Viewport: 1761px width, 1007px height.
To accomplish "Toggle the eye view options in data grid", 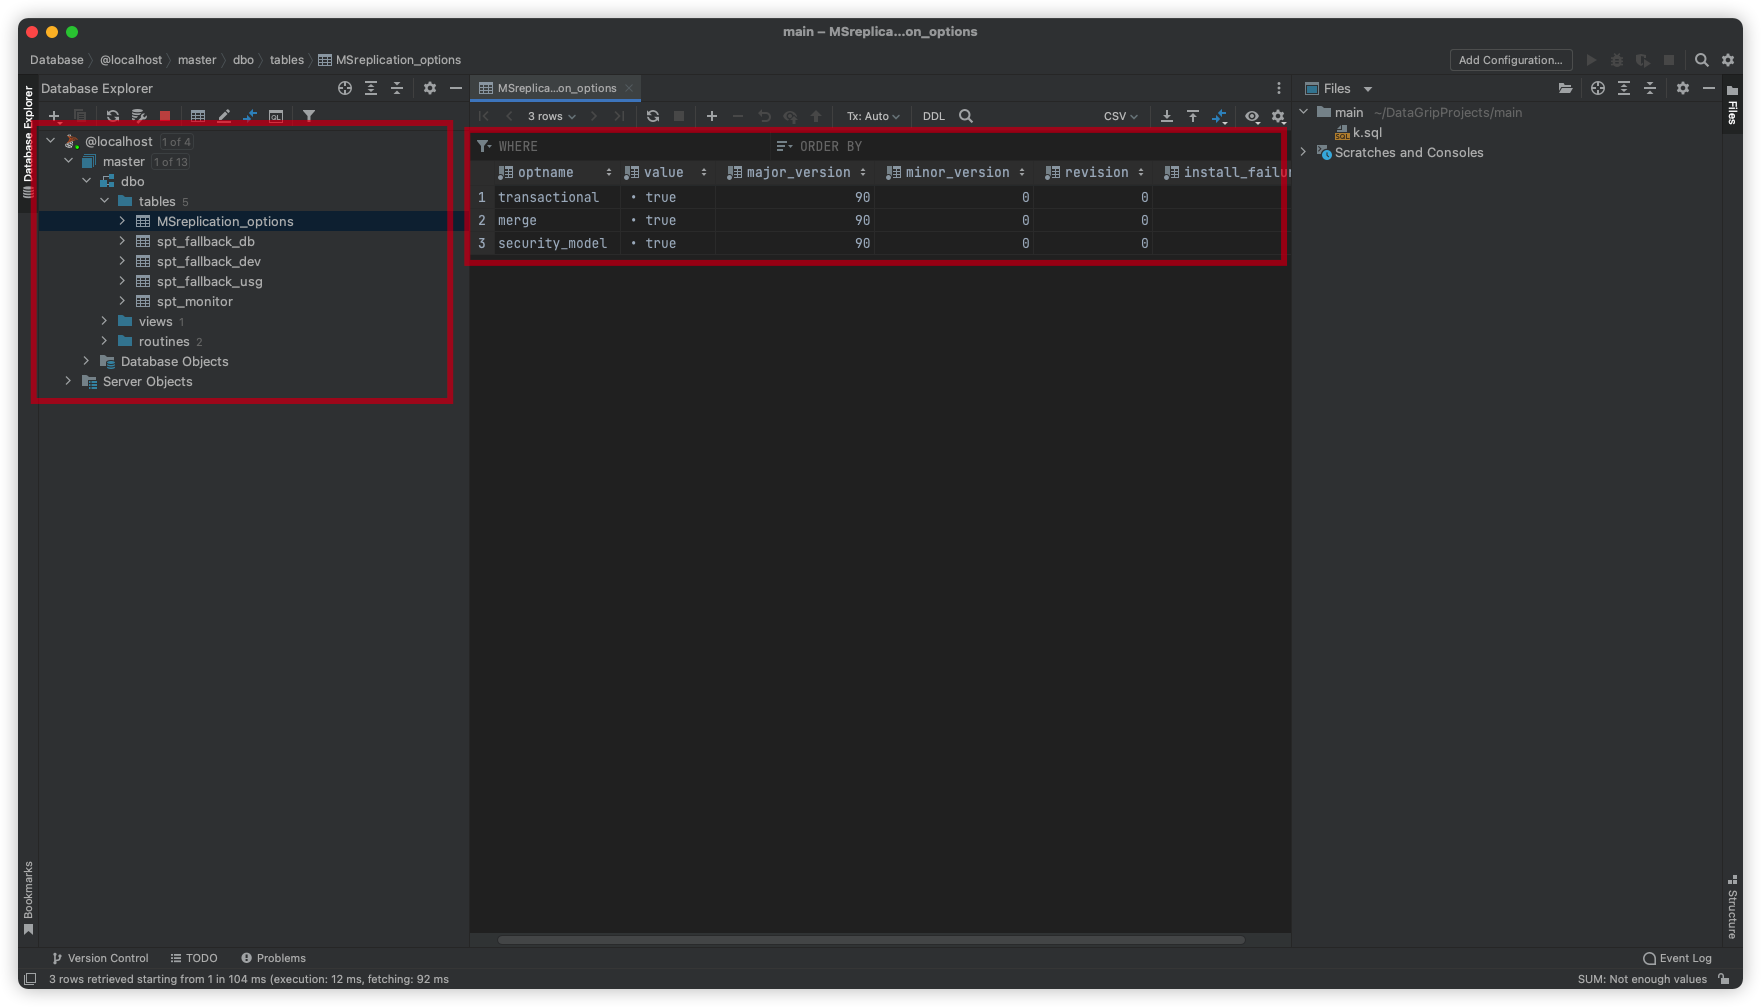I will (x=1252, y=116).
